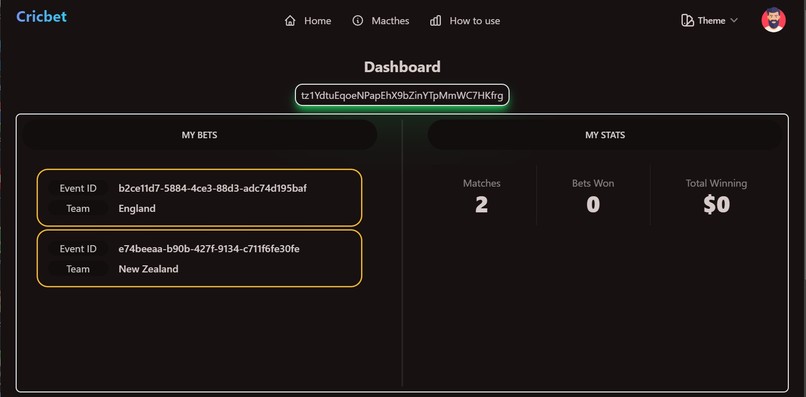Click the MY BETS header bar
The height and width of the screenshot is (397, 806).
(199, 135)
